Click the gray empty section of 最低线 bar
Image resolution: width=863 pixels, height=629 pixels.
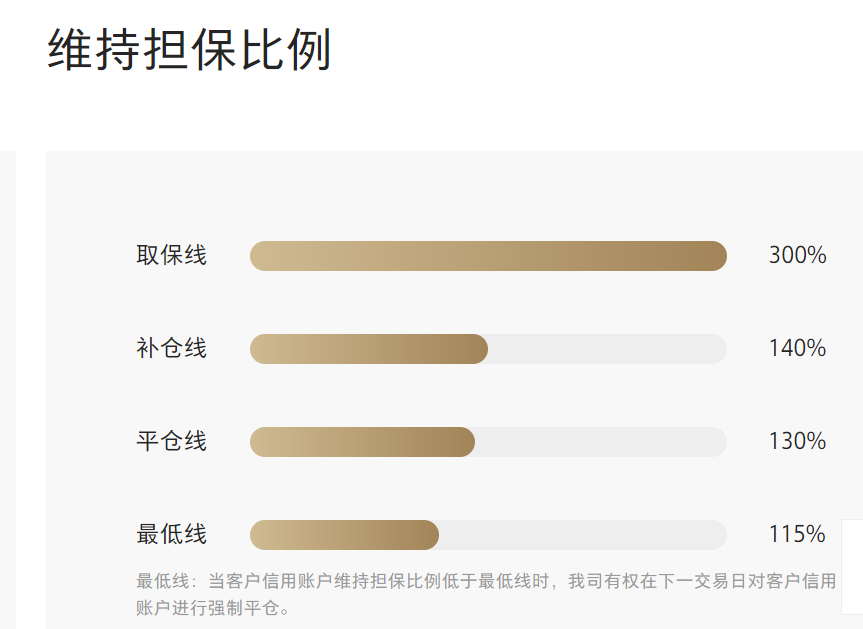coord(582,535)
